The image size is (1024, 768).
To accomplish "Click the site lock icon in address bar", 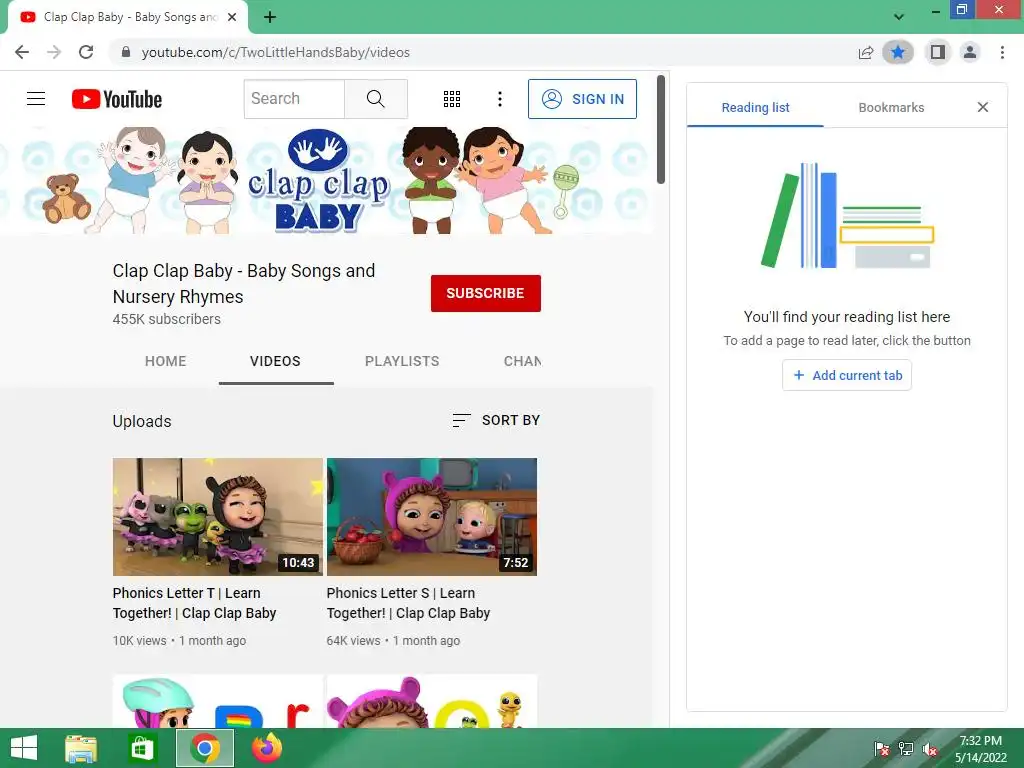I will click(126, 52).
